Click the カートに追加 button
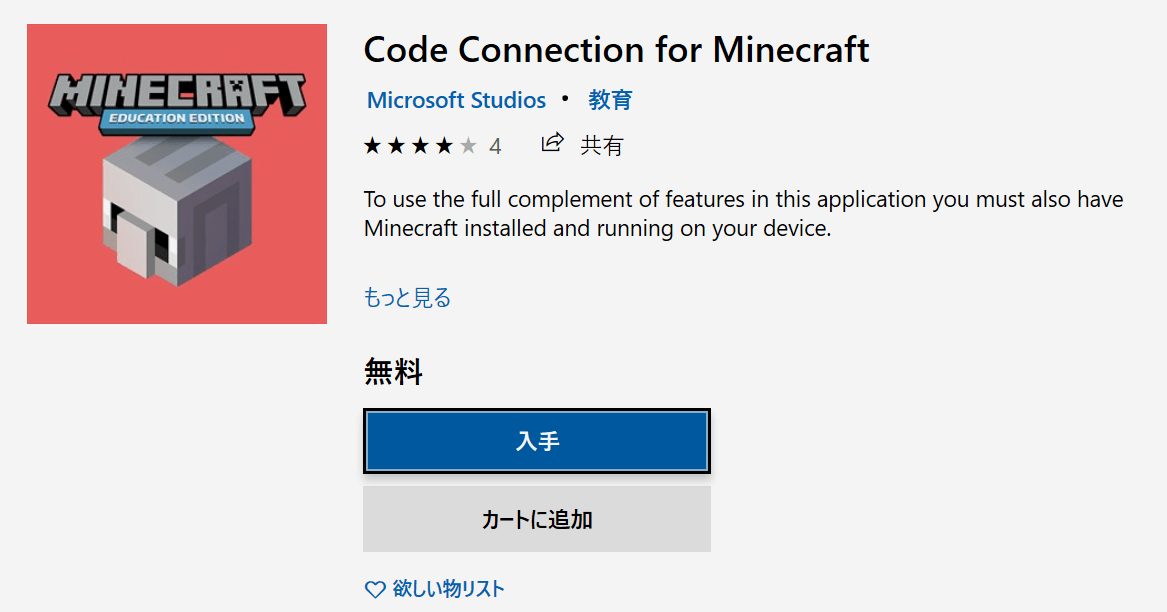 537,519
